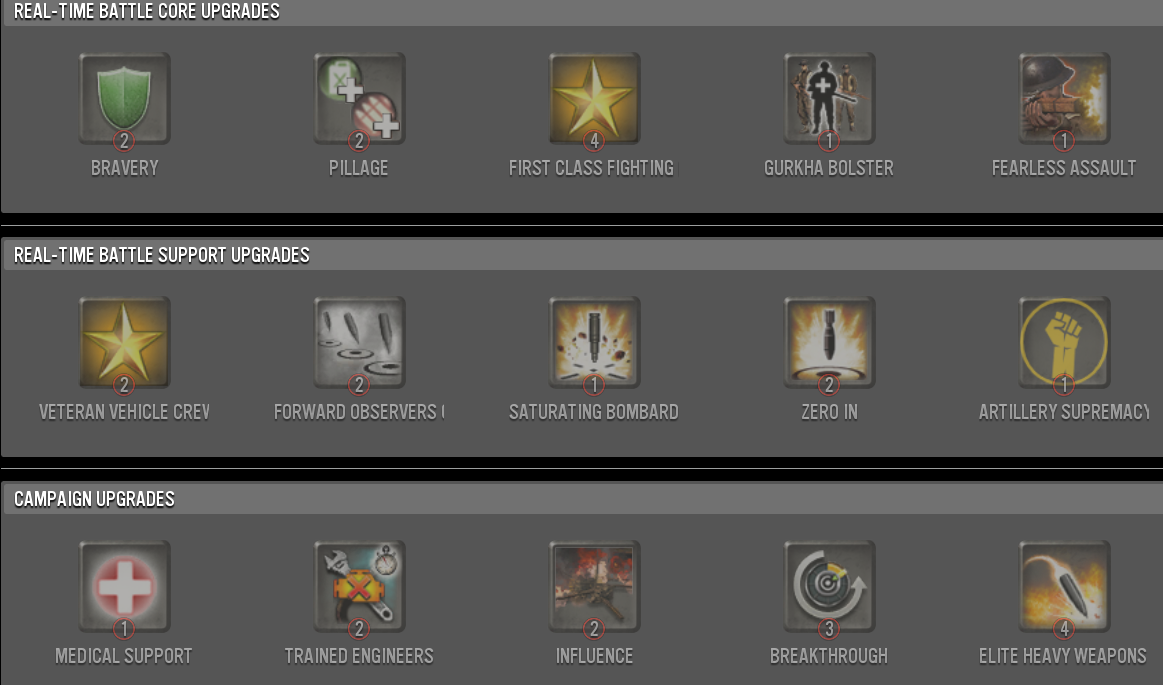The width and height of the screenshot is (1163, 685).
Task: Click the Pillage upgrade icon
Action: 359,99
